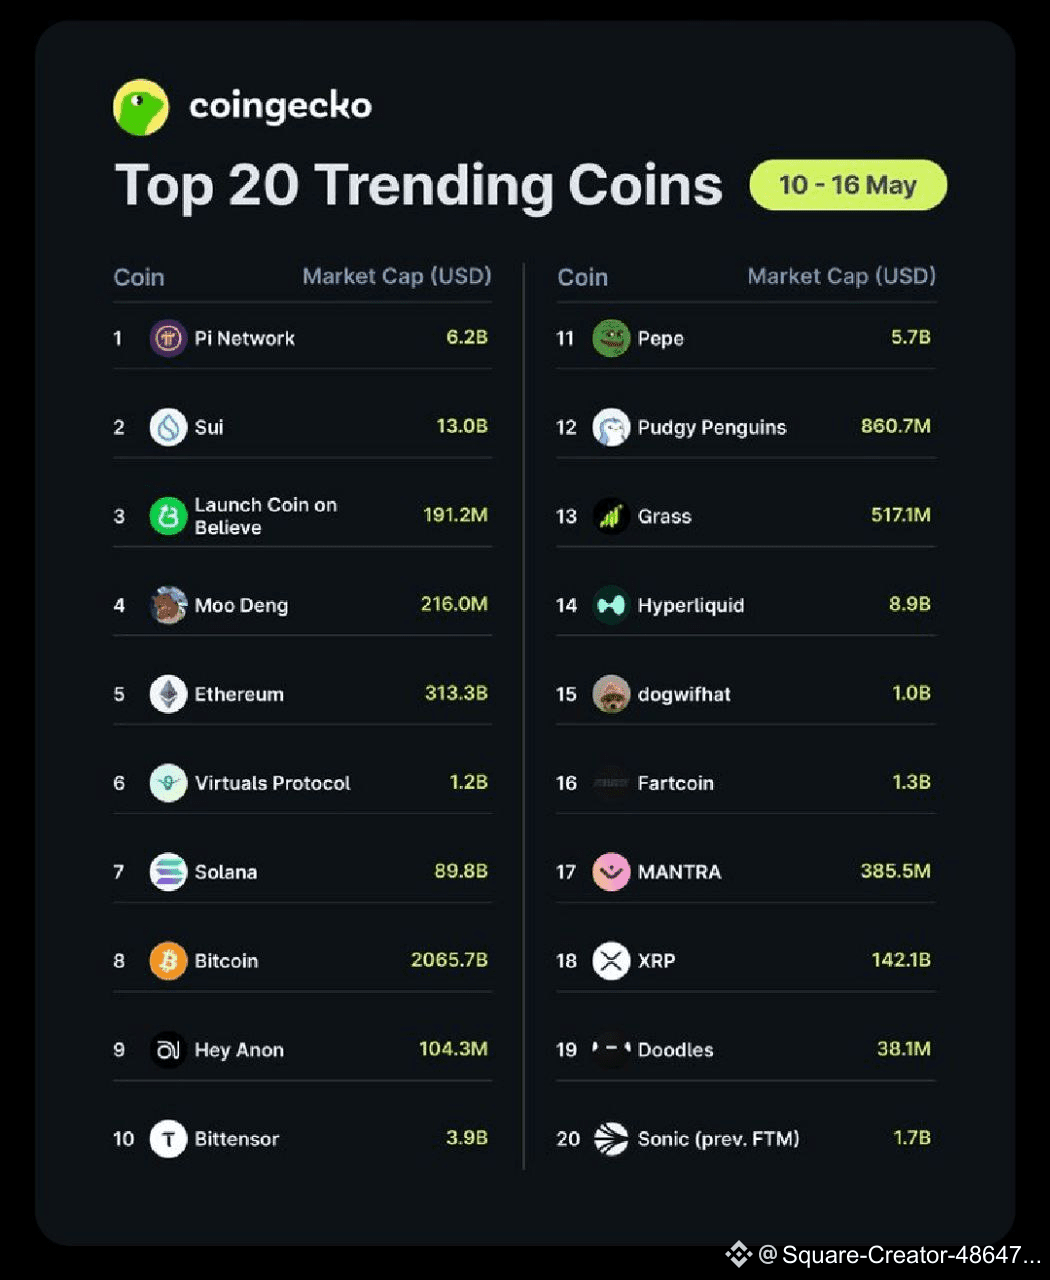Click the CoinGecko gecko logo

coord(141,107)
